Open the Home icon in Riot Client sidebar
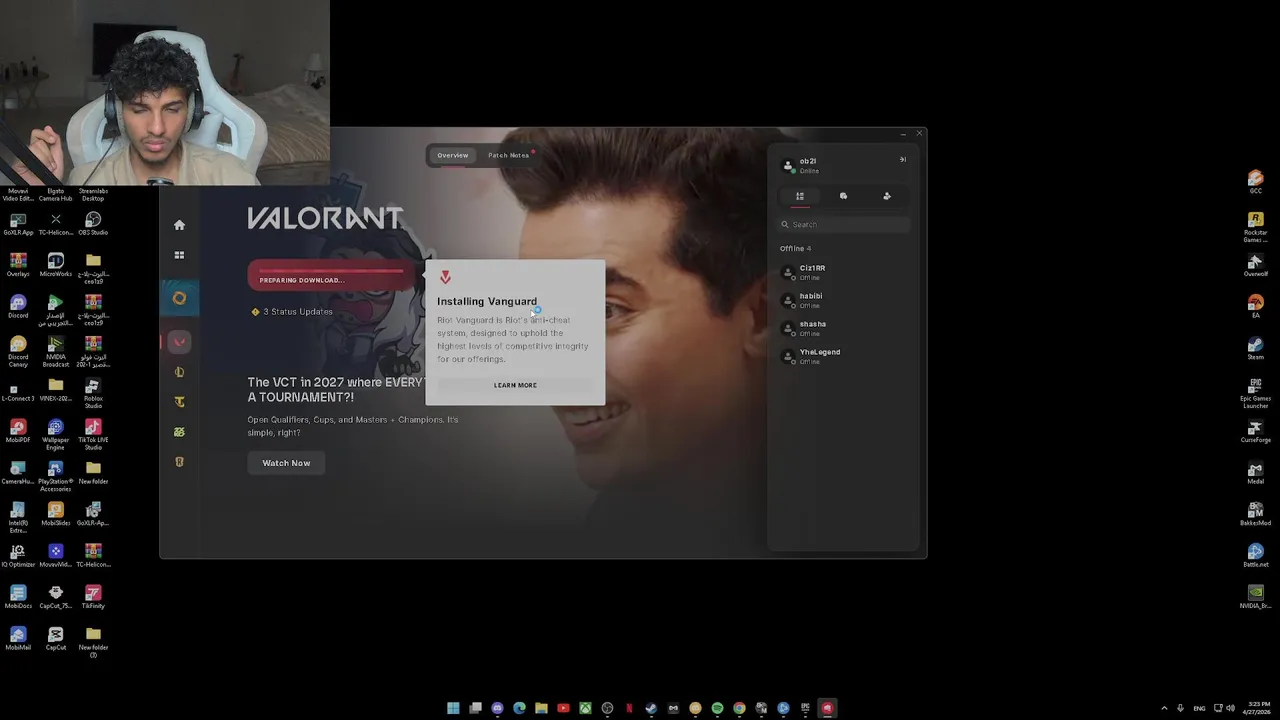 tap(179, 225)
